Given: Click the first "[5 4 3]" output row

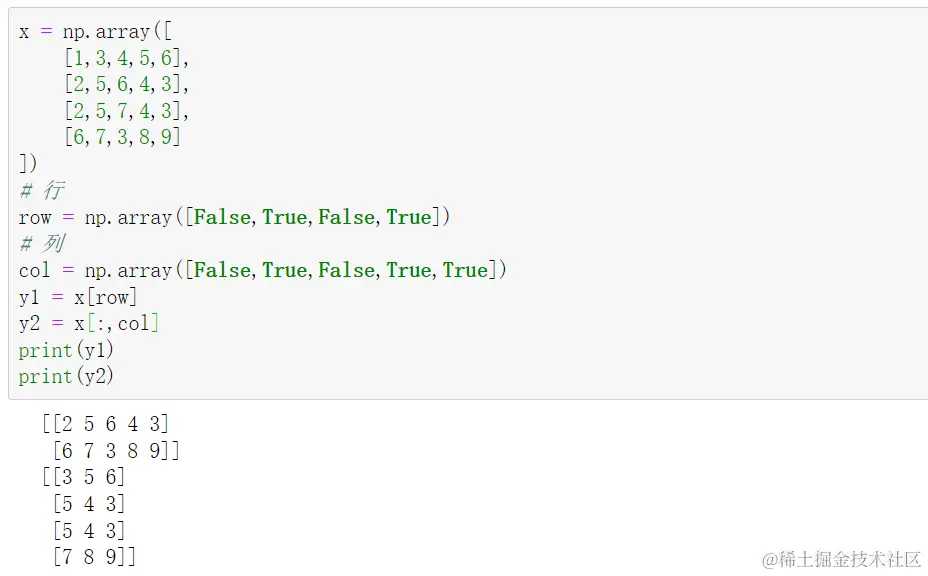Looking at the screenshot, I should (89, 503).
